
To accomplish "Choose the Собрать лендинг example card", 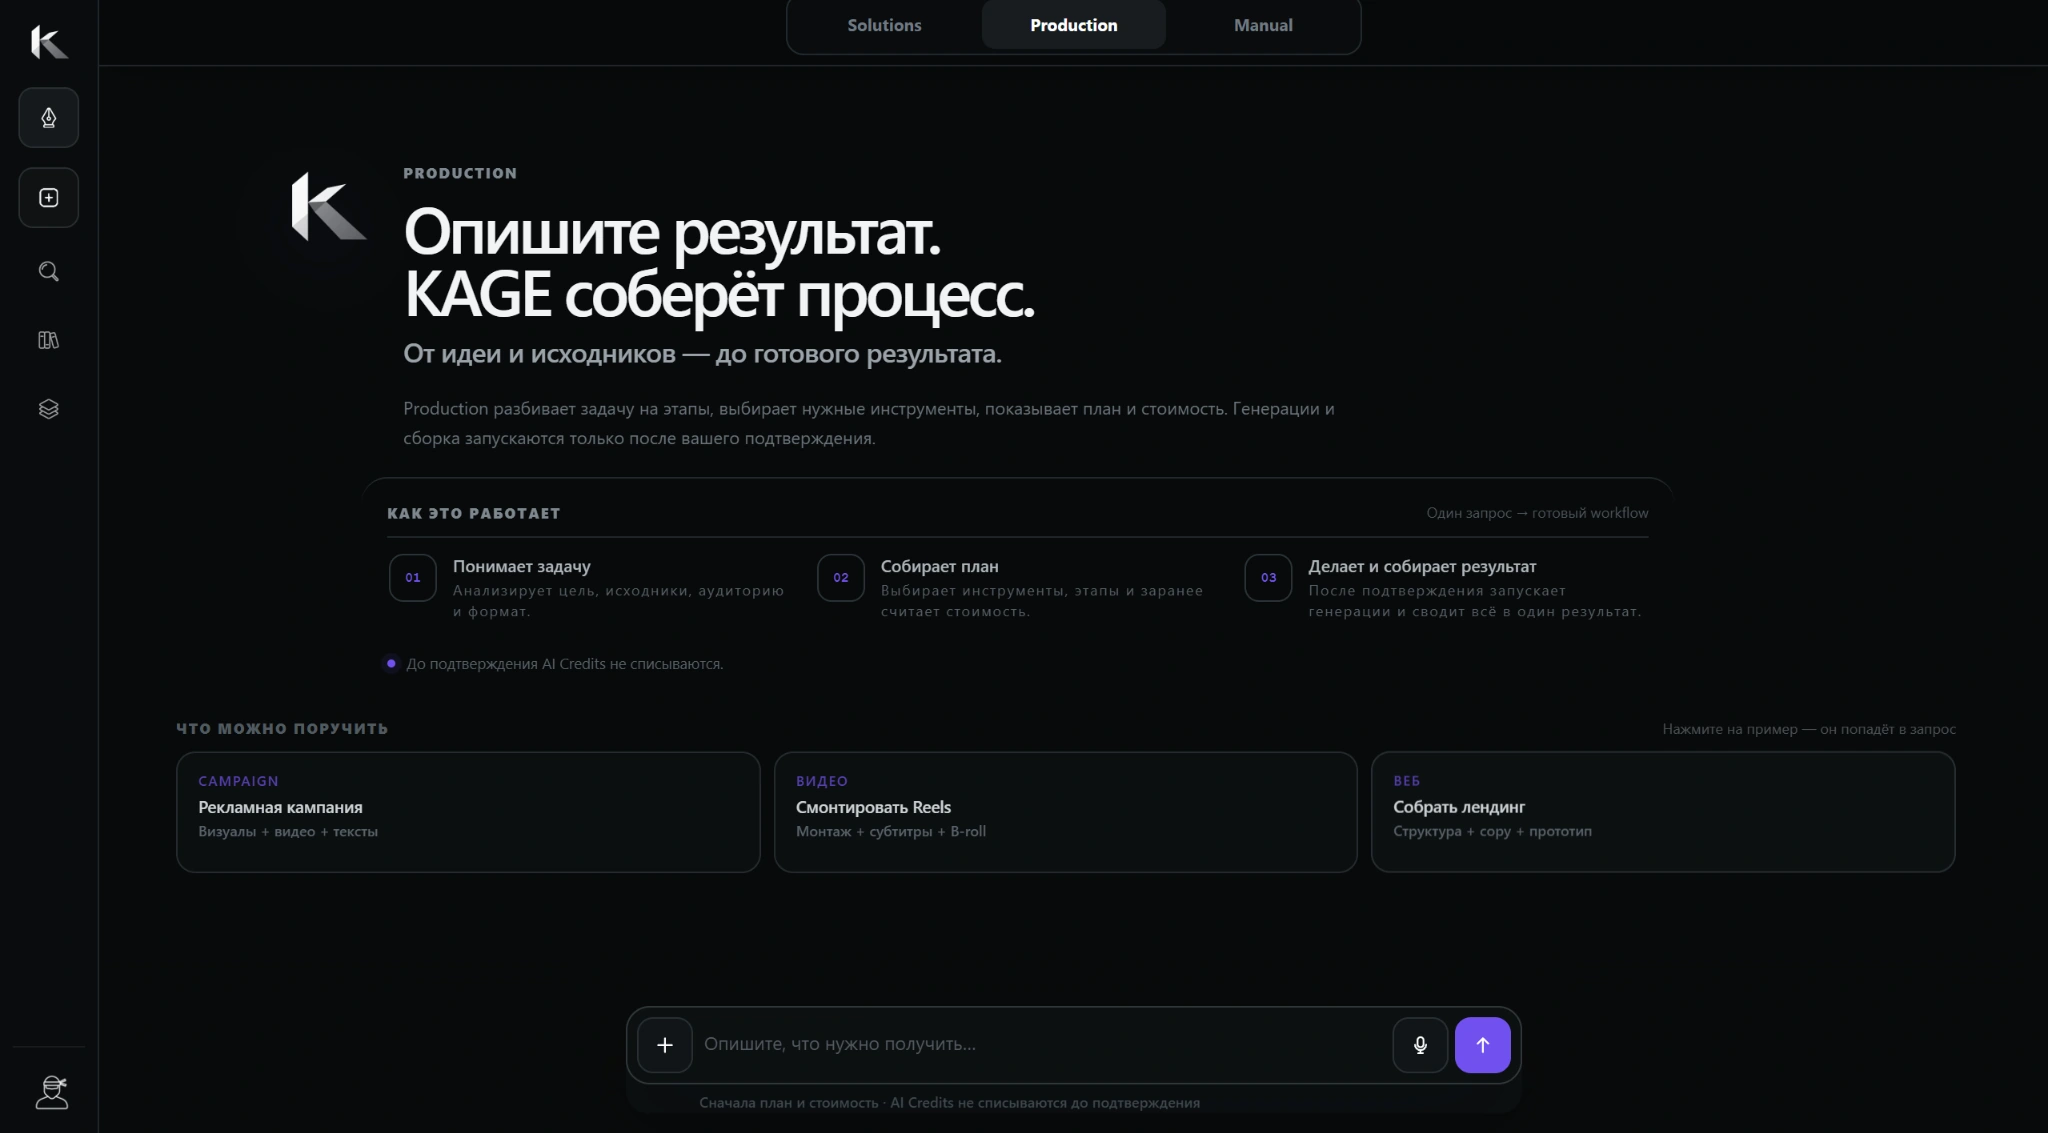I will click(1663, 812).
